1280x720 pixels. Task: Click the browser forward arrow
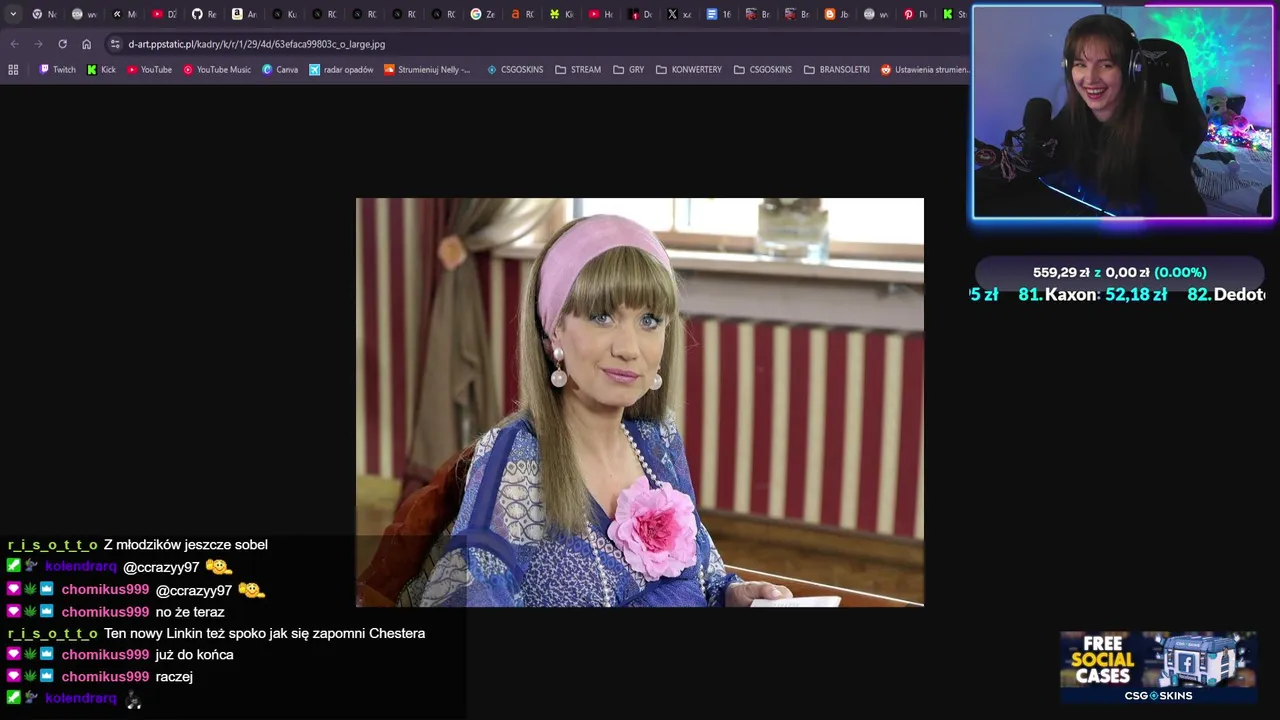38,44
